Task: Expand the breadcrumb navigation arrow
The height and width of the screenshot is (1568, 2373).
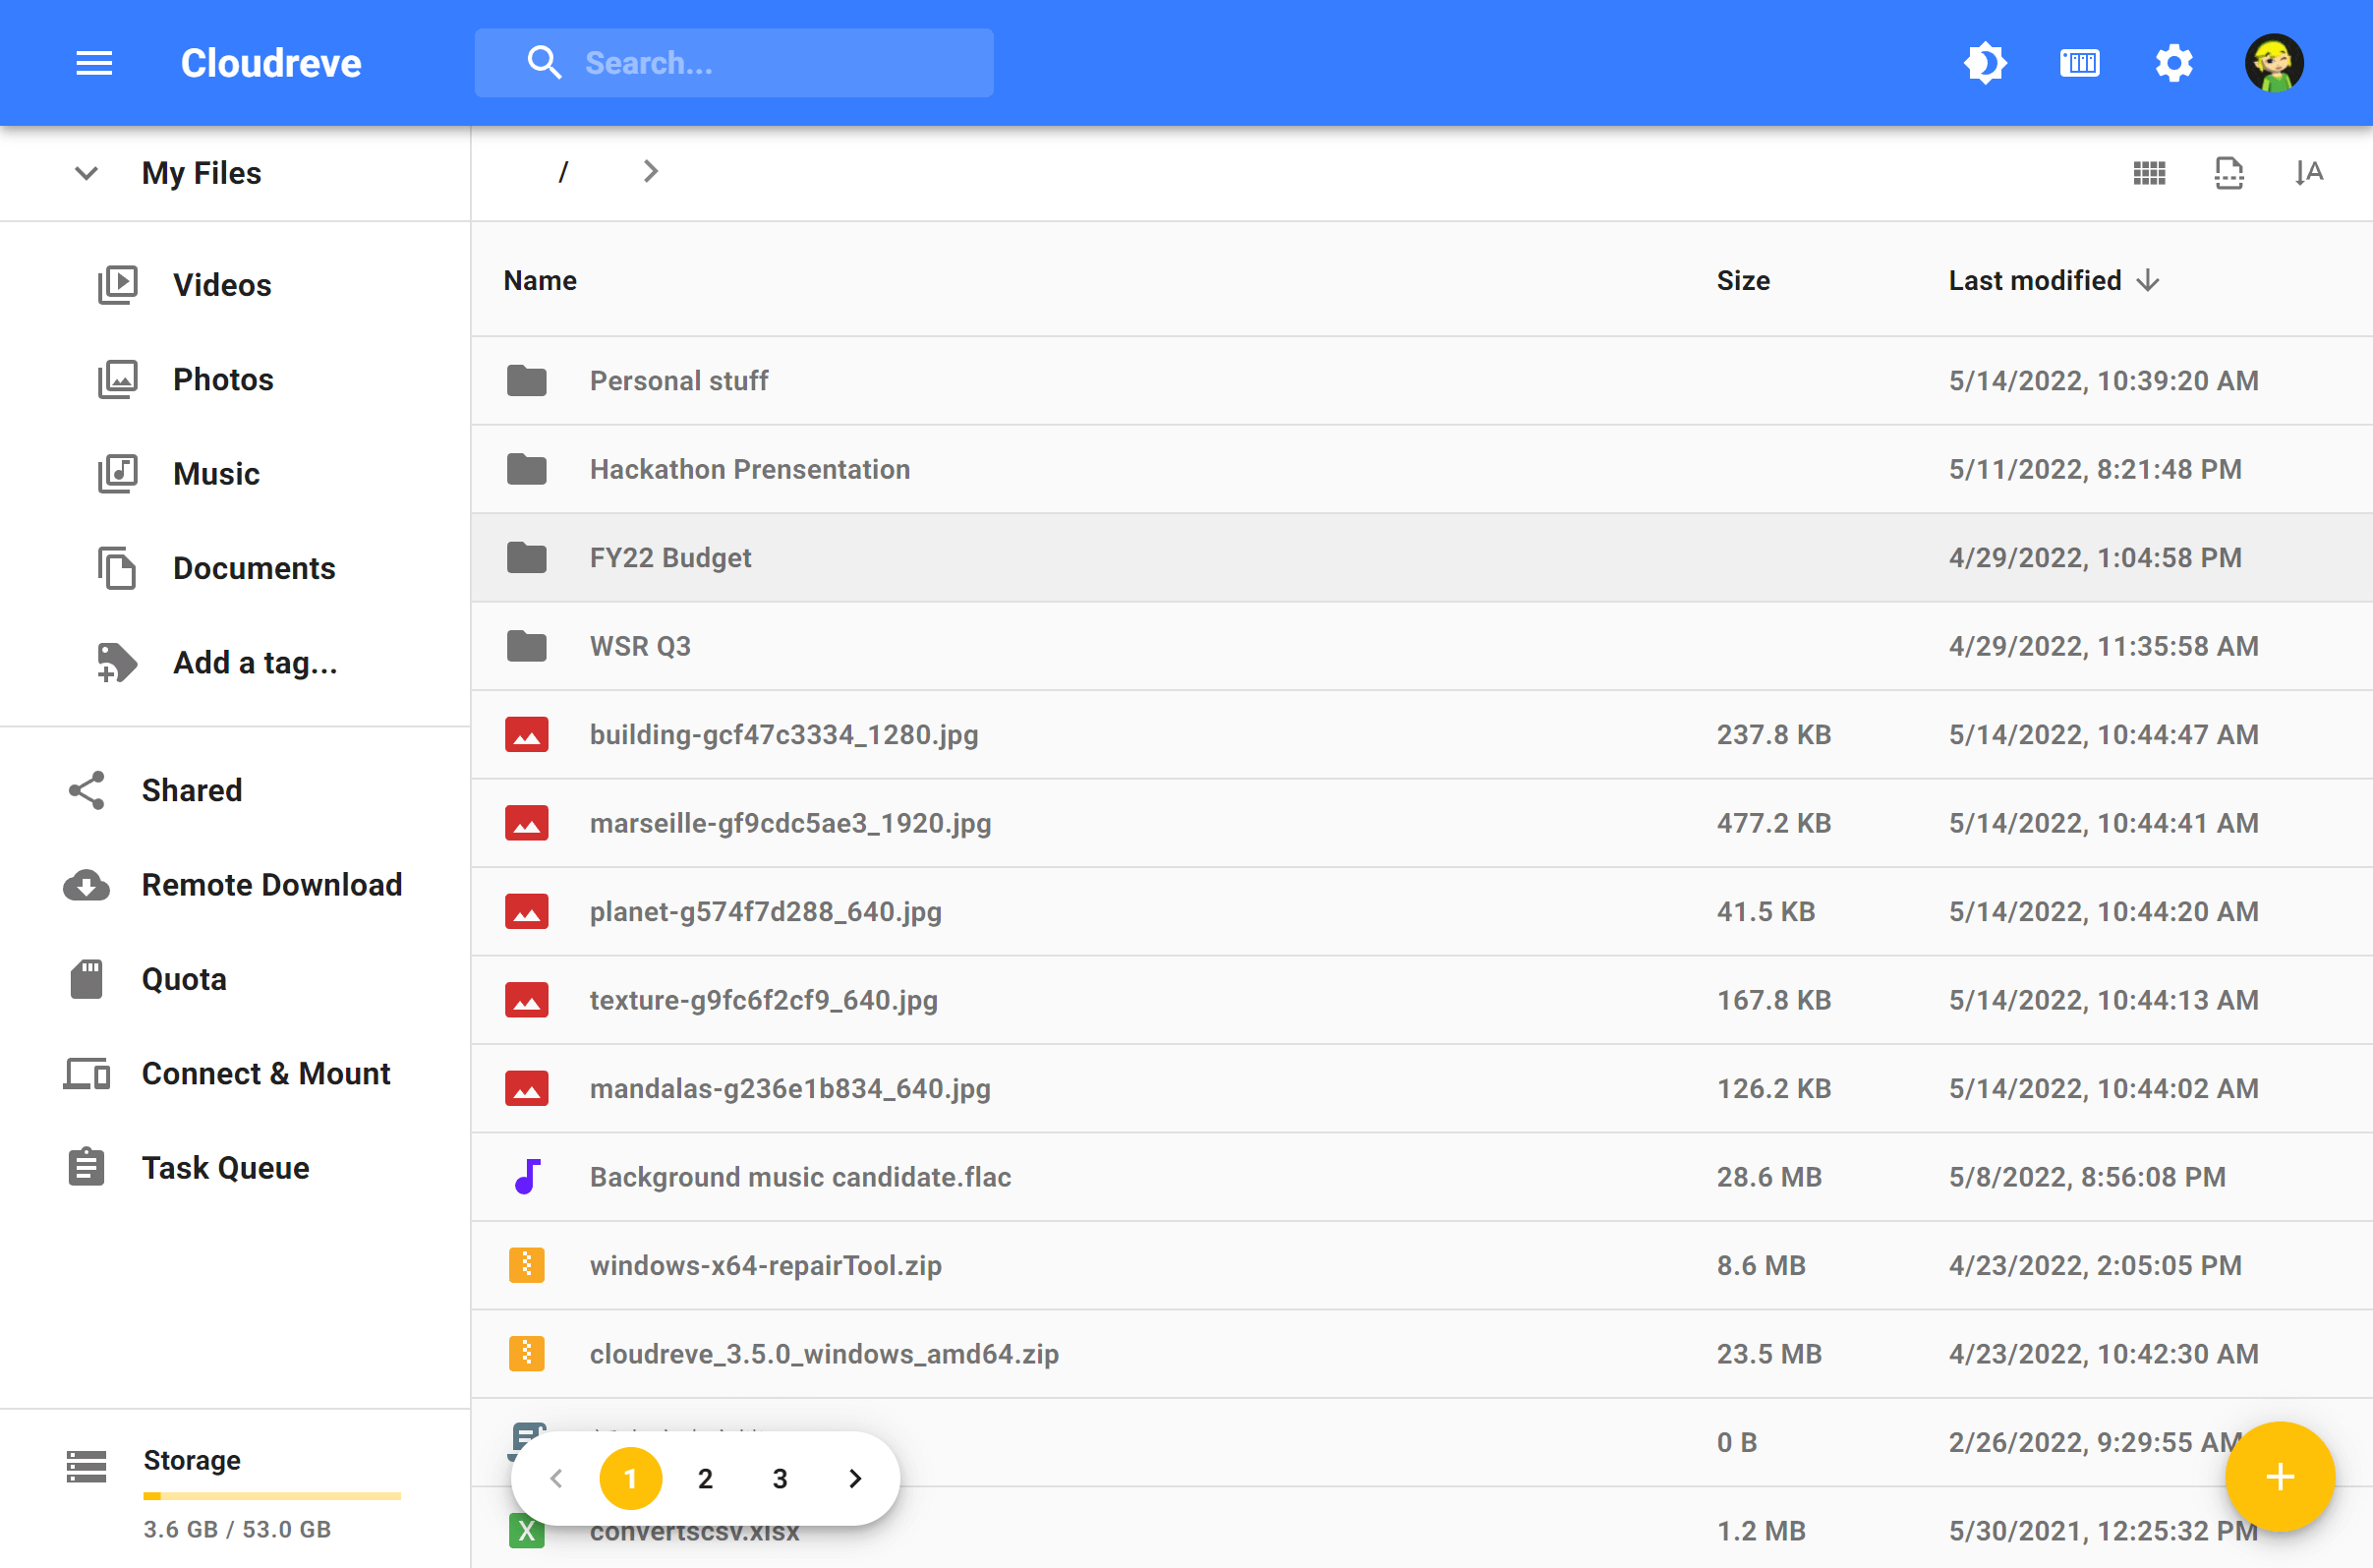Action: tap(648, 171)
